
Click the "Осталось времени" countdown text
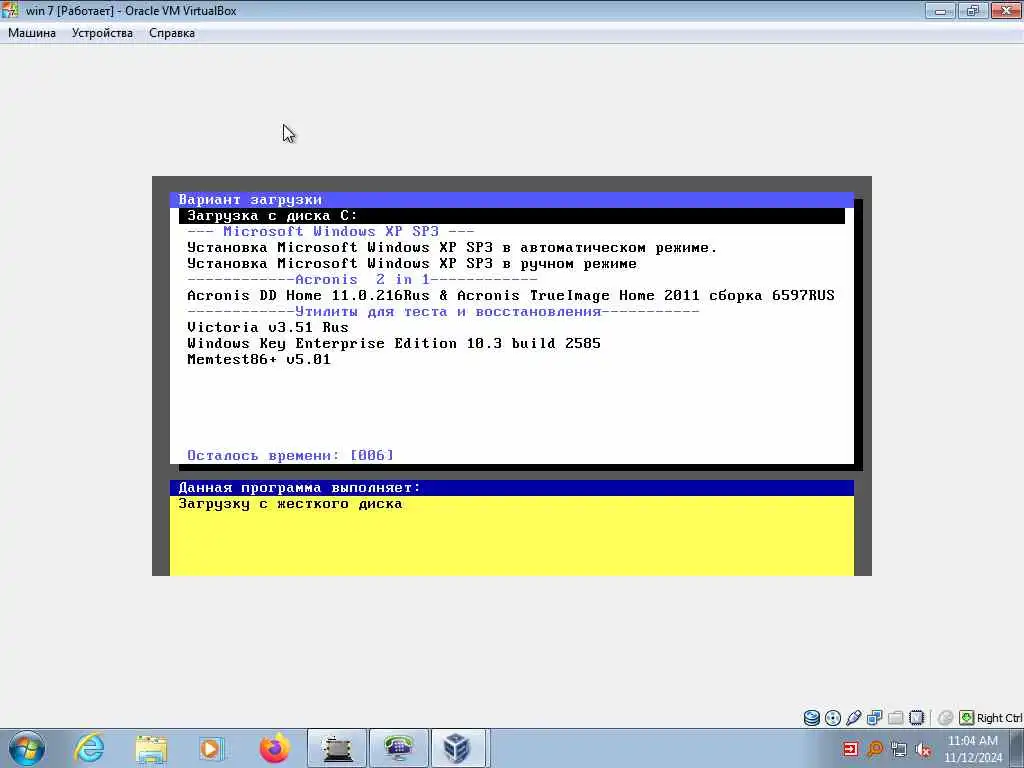pyautogui.click(x=291, y=455)
